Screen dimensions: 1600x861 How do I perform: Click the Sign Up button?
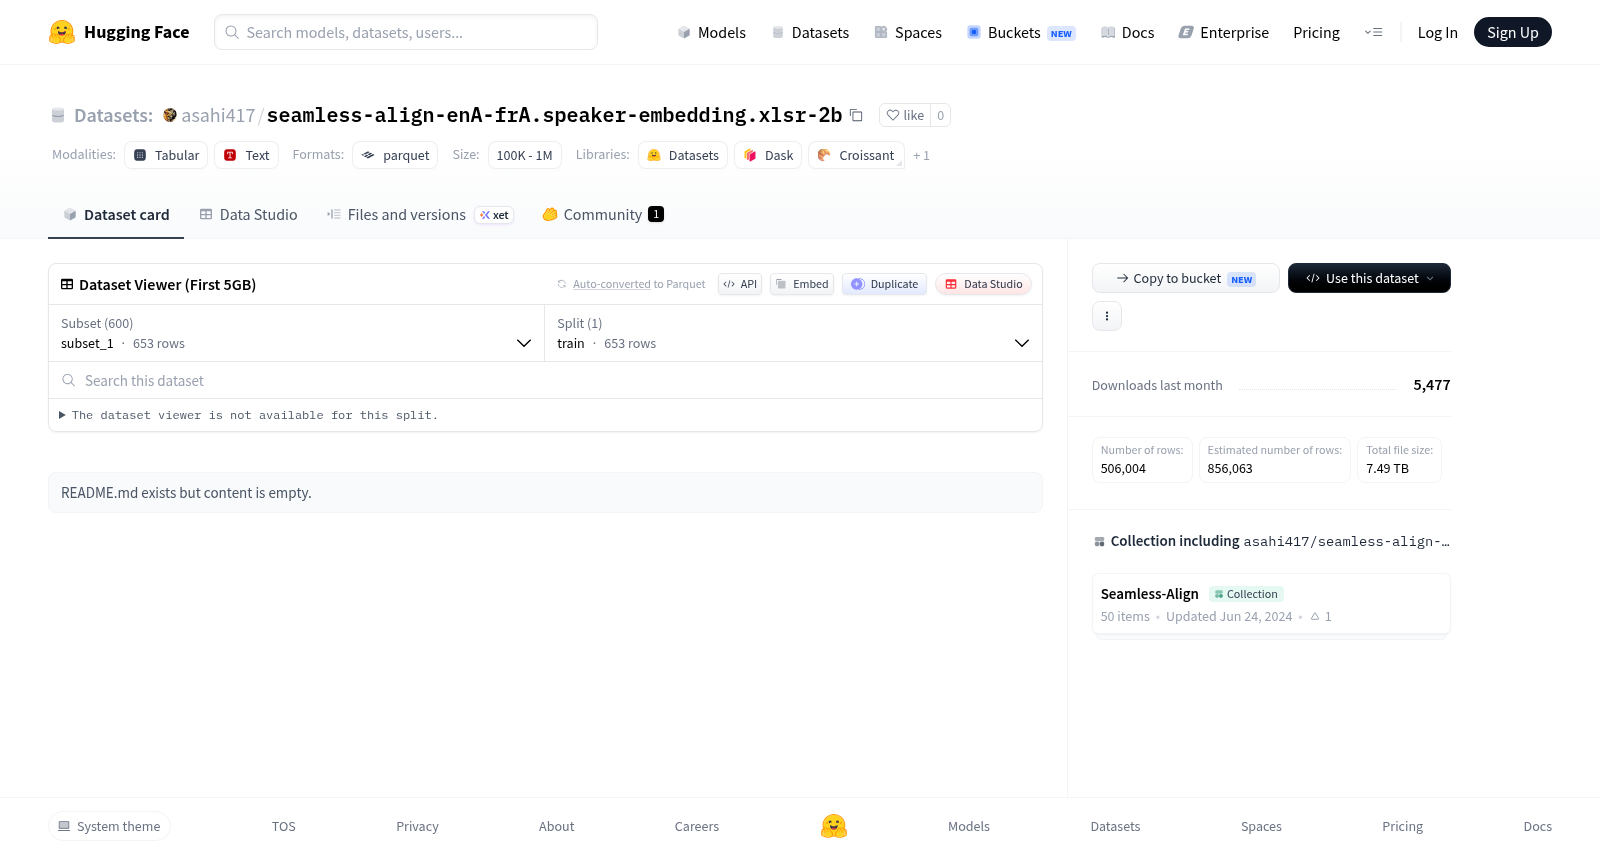click(1512, 32)
